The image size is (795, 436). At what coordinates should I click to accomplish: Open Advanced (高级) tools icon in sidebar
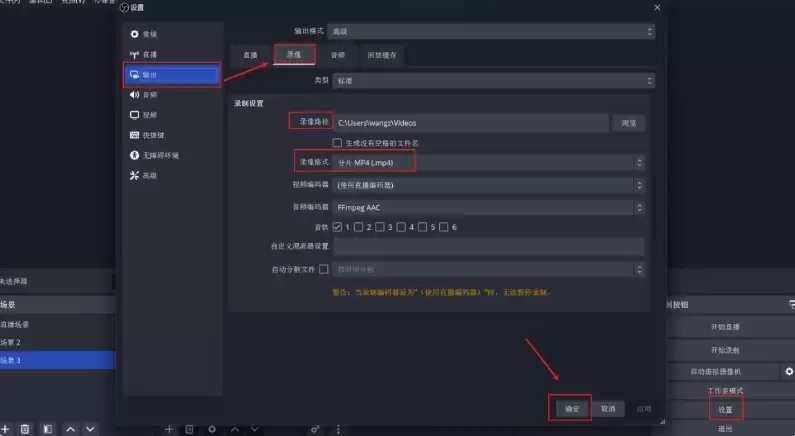point(134,175)
